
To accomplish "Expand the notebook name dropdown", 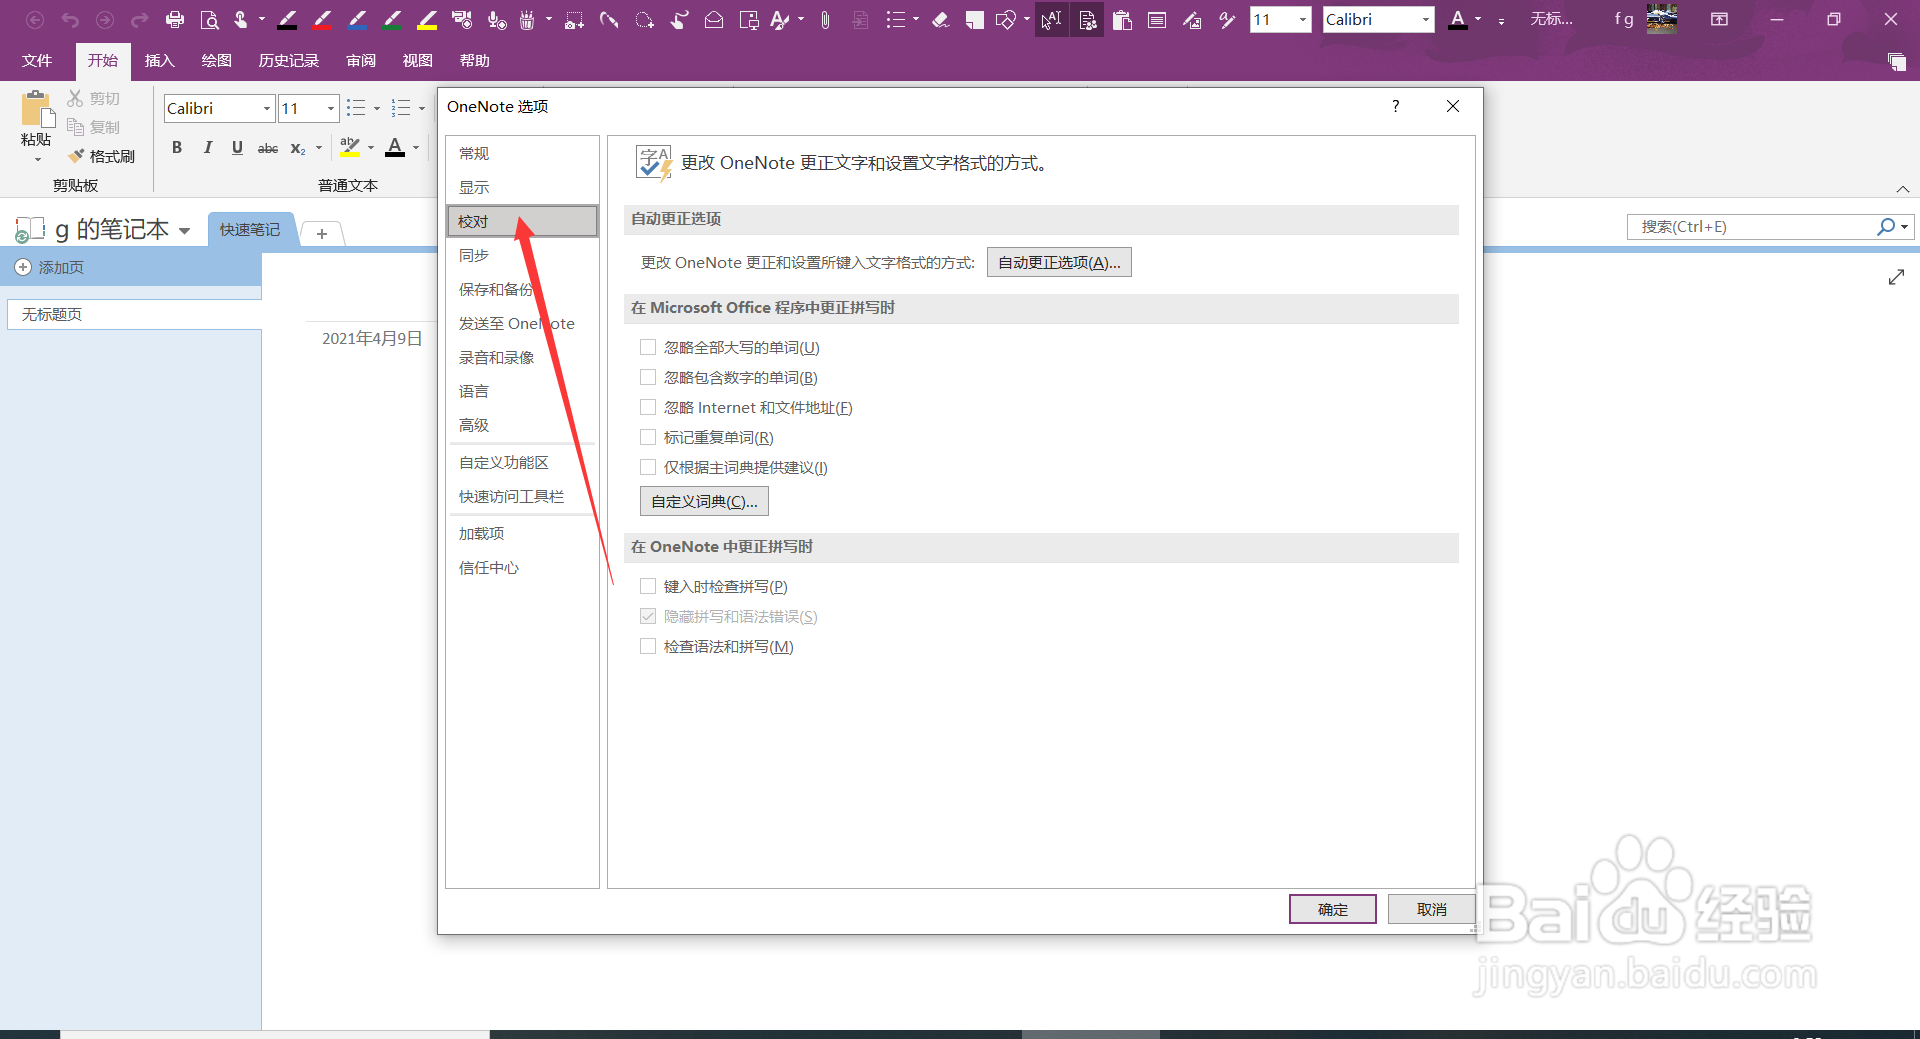I will pyautogui.click(x=184, y=231).
